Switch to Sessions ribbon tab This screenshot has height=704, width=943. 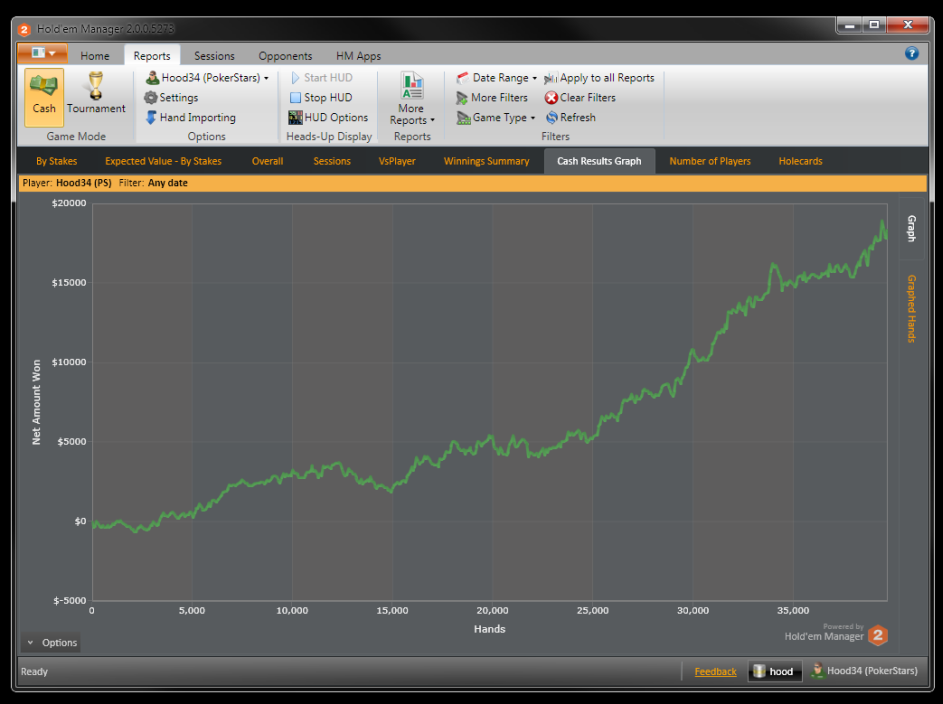coord(214,56)
